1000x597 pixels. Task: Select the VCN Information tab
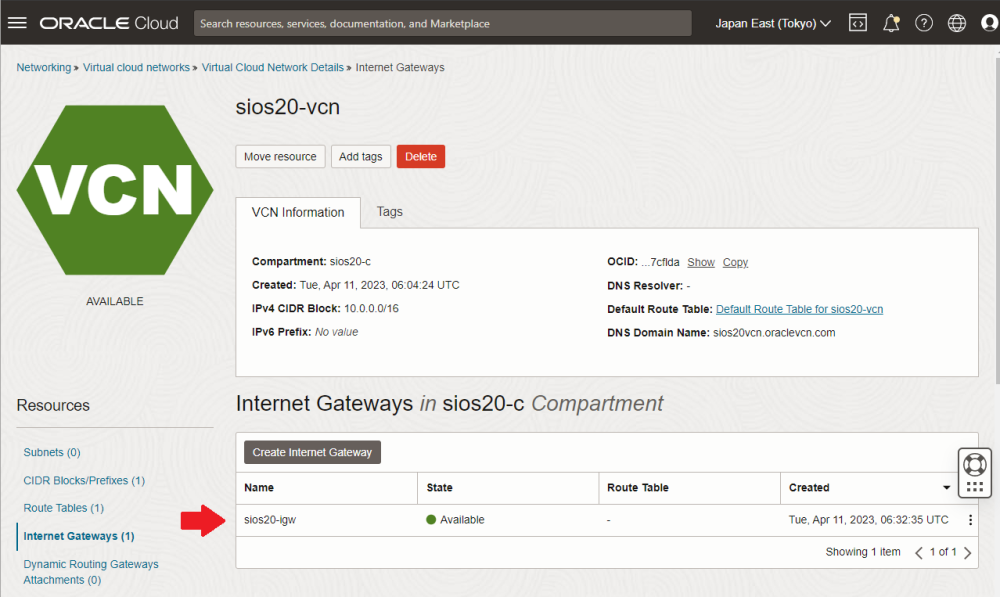(x=298, y=212)
